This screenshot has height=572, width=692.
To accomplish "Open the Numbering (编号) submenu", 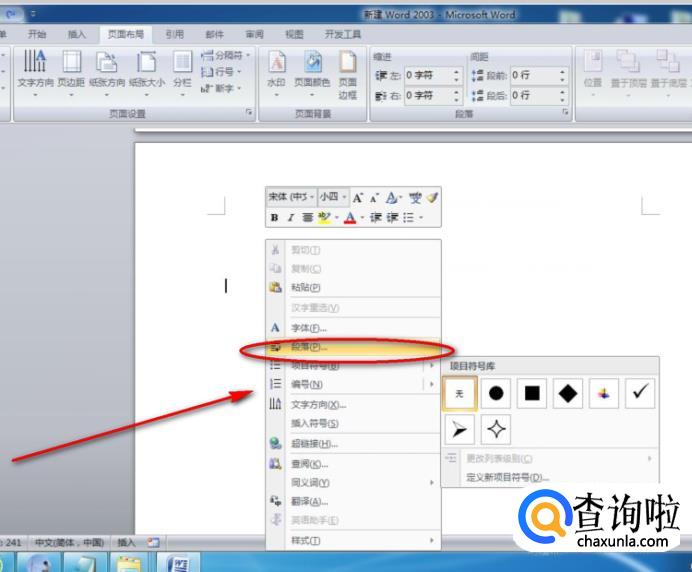I will [x=353, y=384].
